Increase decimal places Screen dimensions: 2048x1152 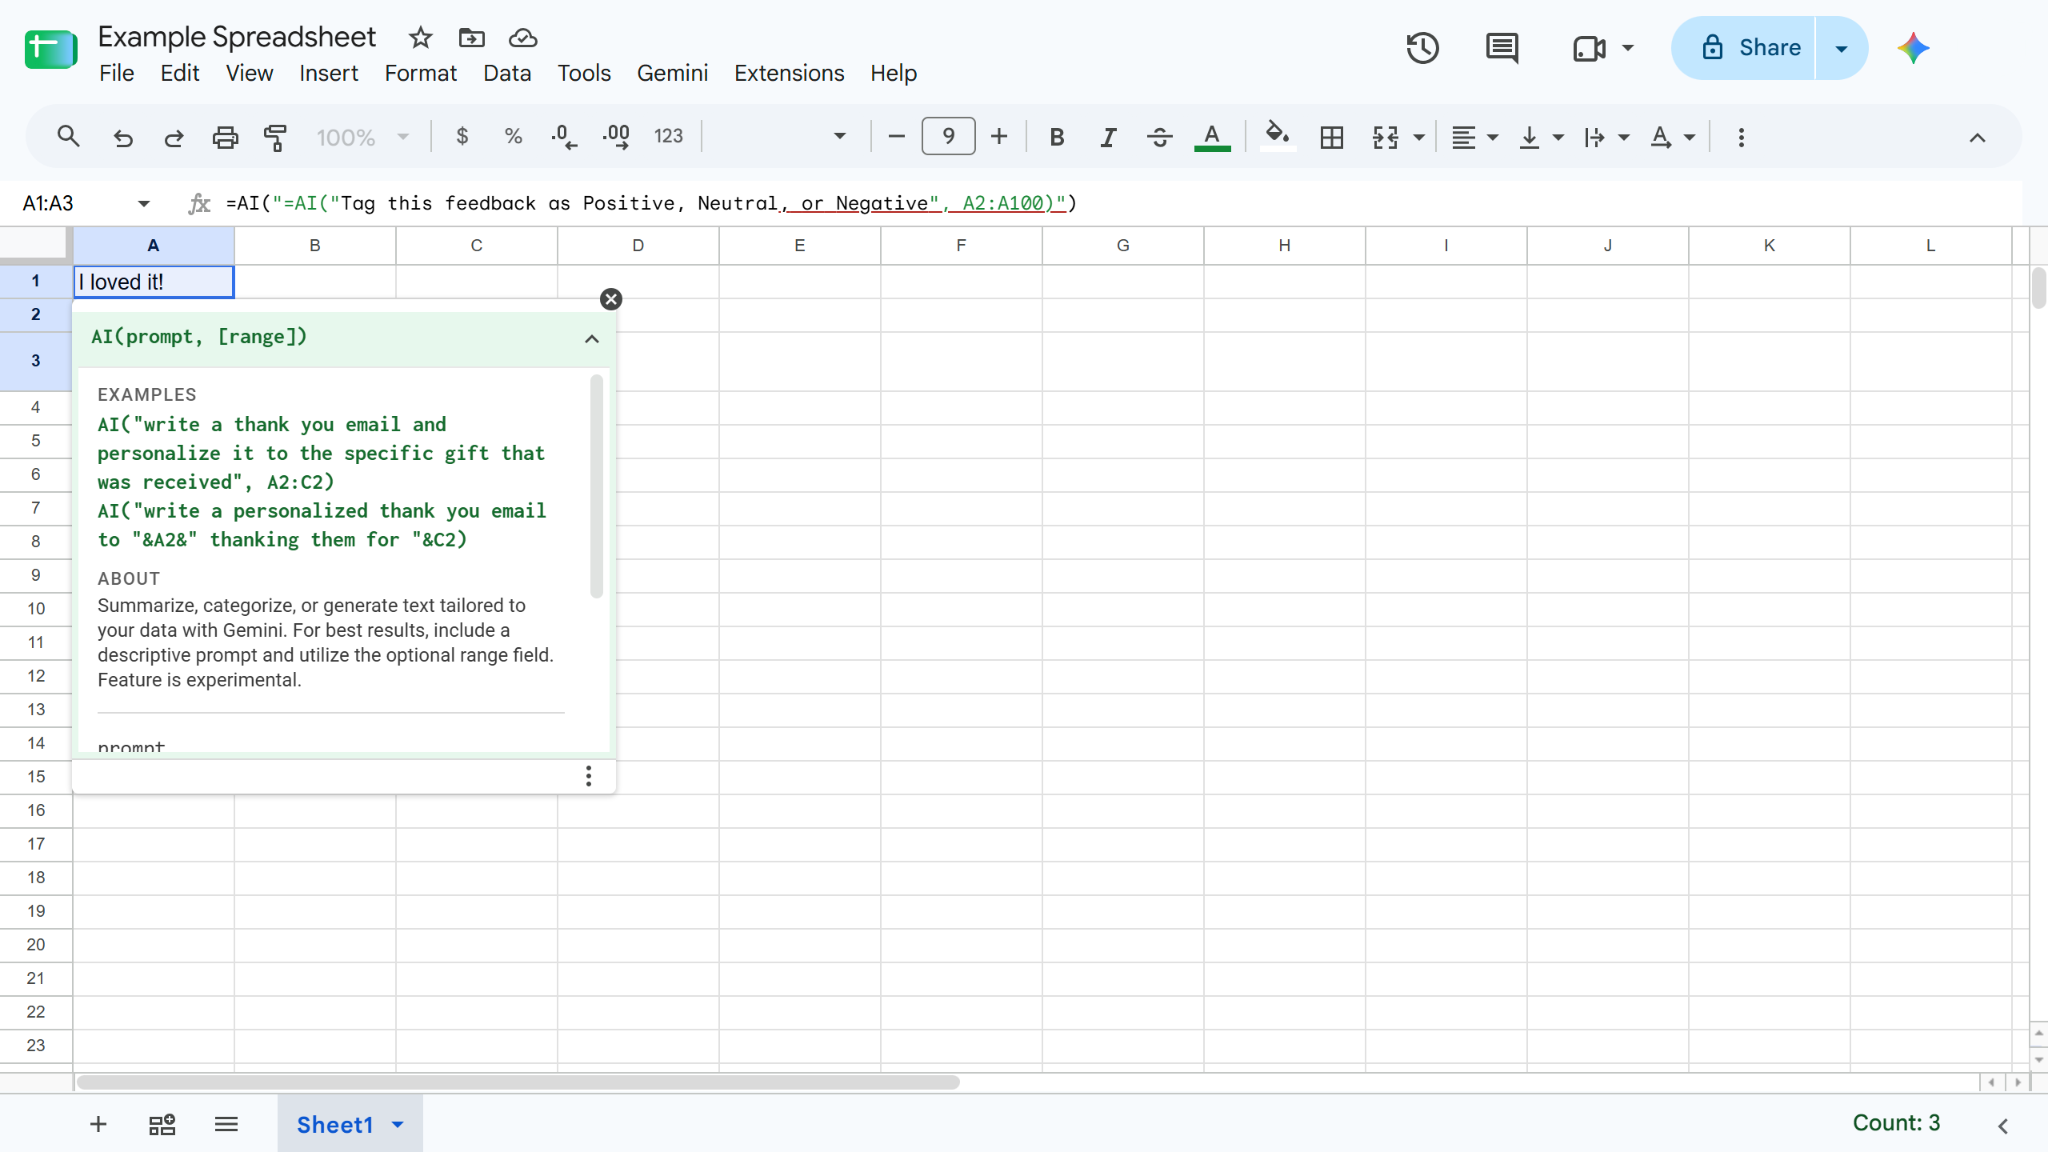tap(616, 137)
